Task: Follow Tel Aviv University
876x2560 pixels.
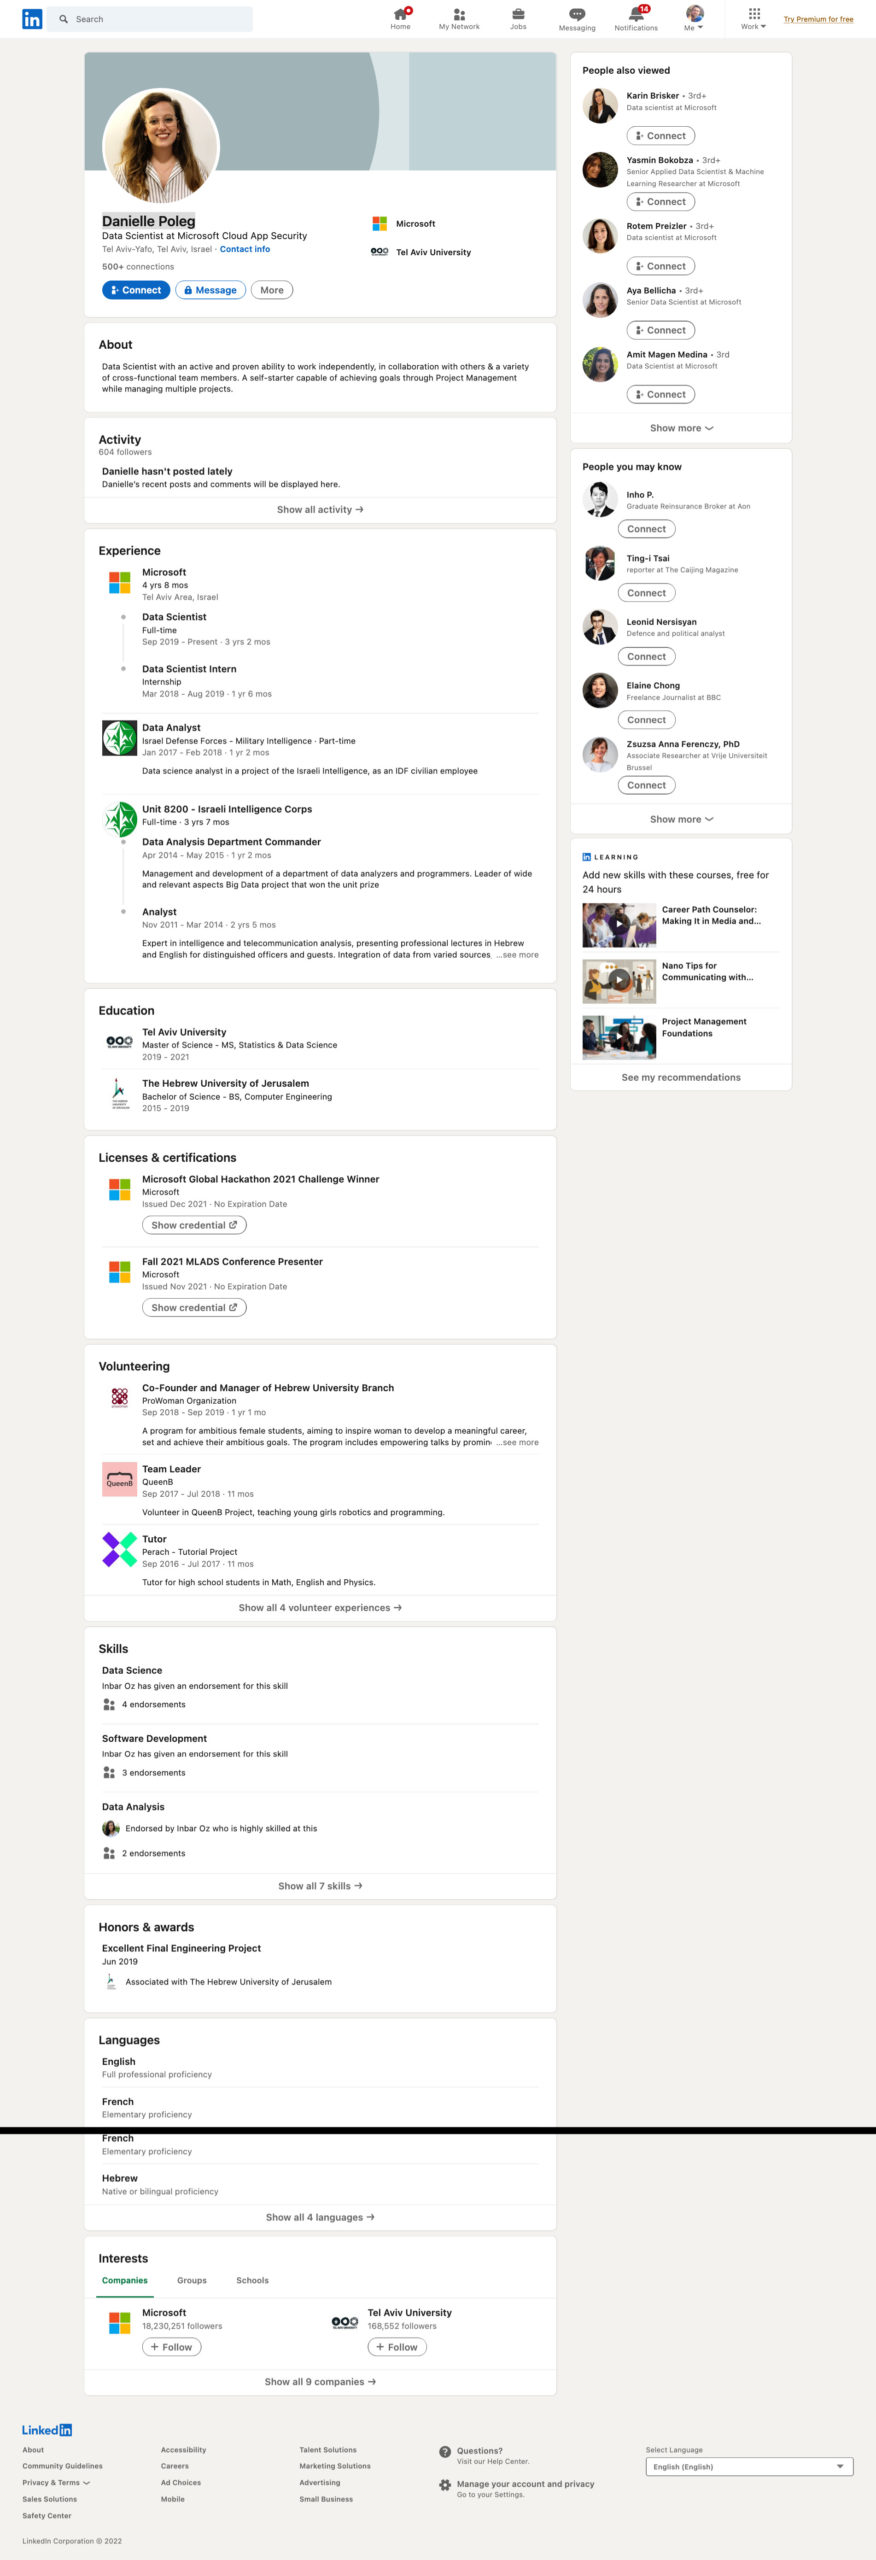Action: [397, 2347]
